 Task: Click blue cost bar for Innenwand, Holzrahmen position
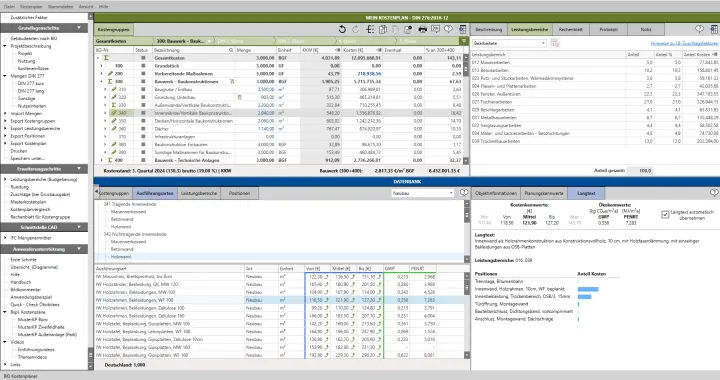[588, 289]
